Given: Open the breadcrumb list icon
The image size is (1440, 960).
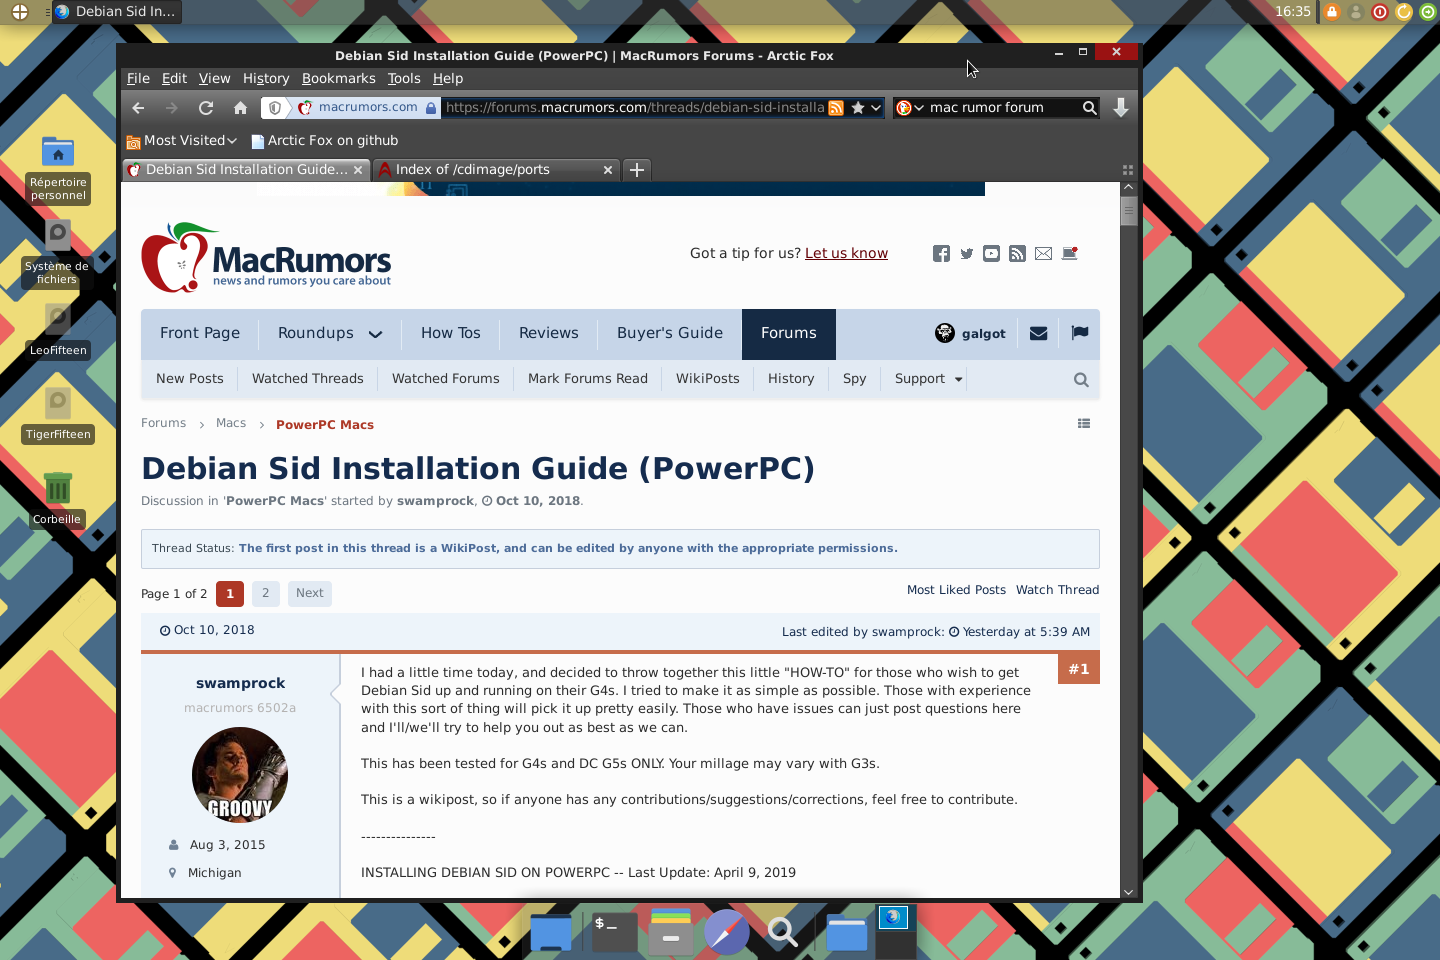Looking at the screenshot, I should 1084,424.
